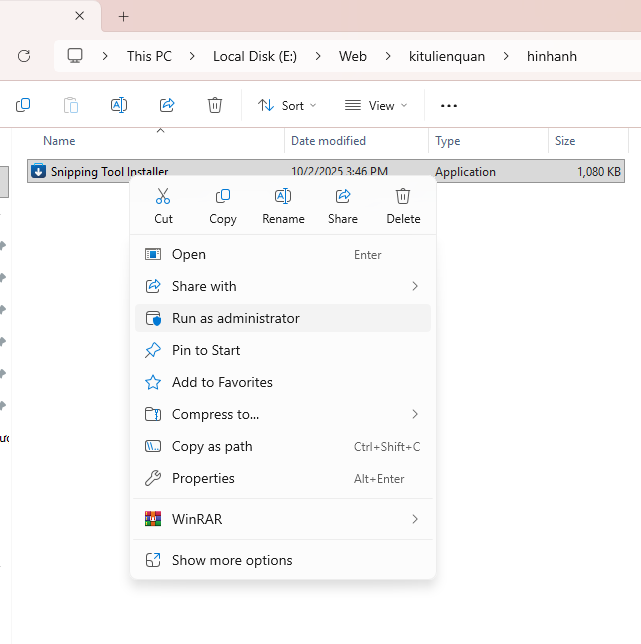Screen dimensions: 641x644
Task: Open the Compress to... submenu
Action: tap(283, 414)
